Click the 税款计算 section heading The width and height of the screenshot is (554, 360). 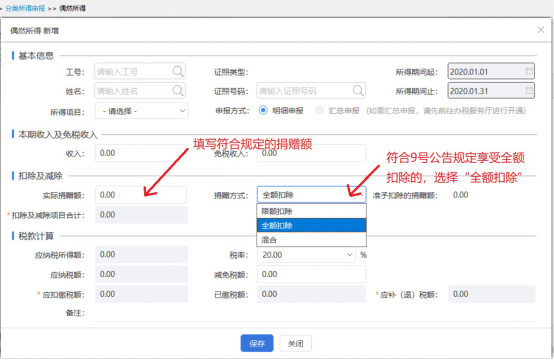tap(36, 236)
